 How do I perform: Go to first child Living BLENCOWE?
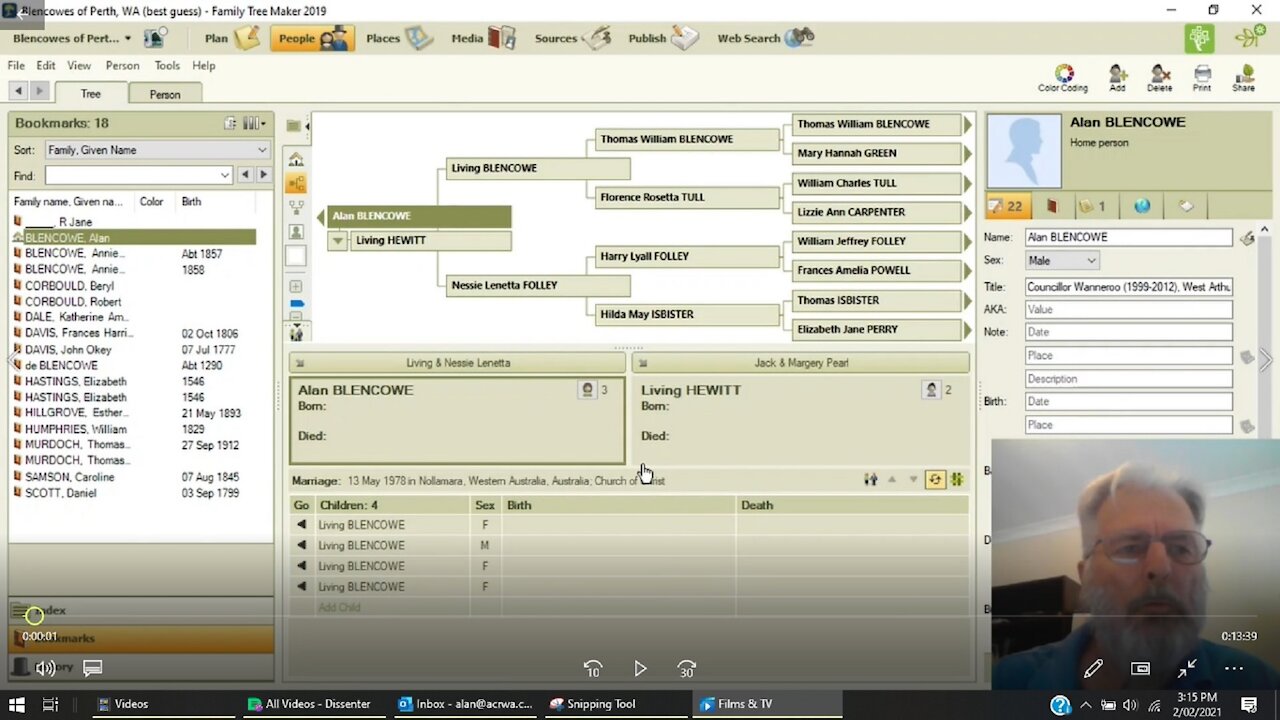pos(301,525)
